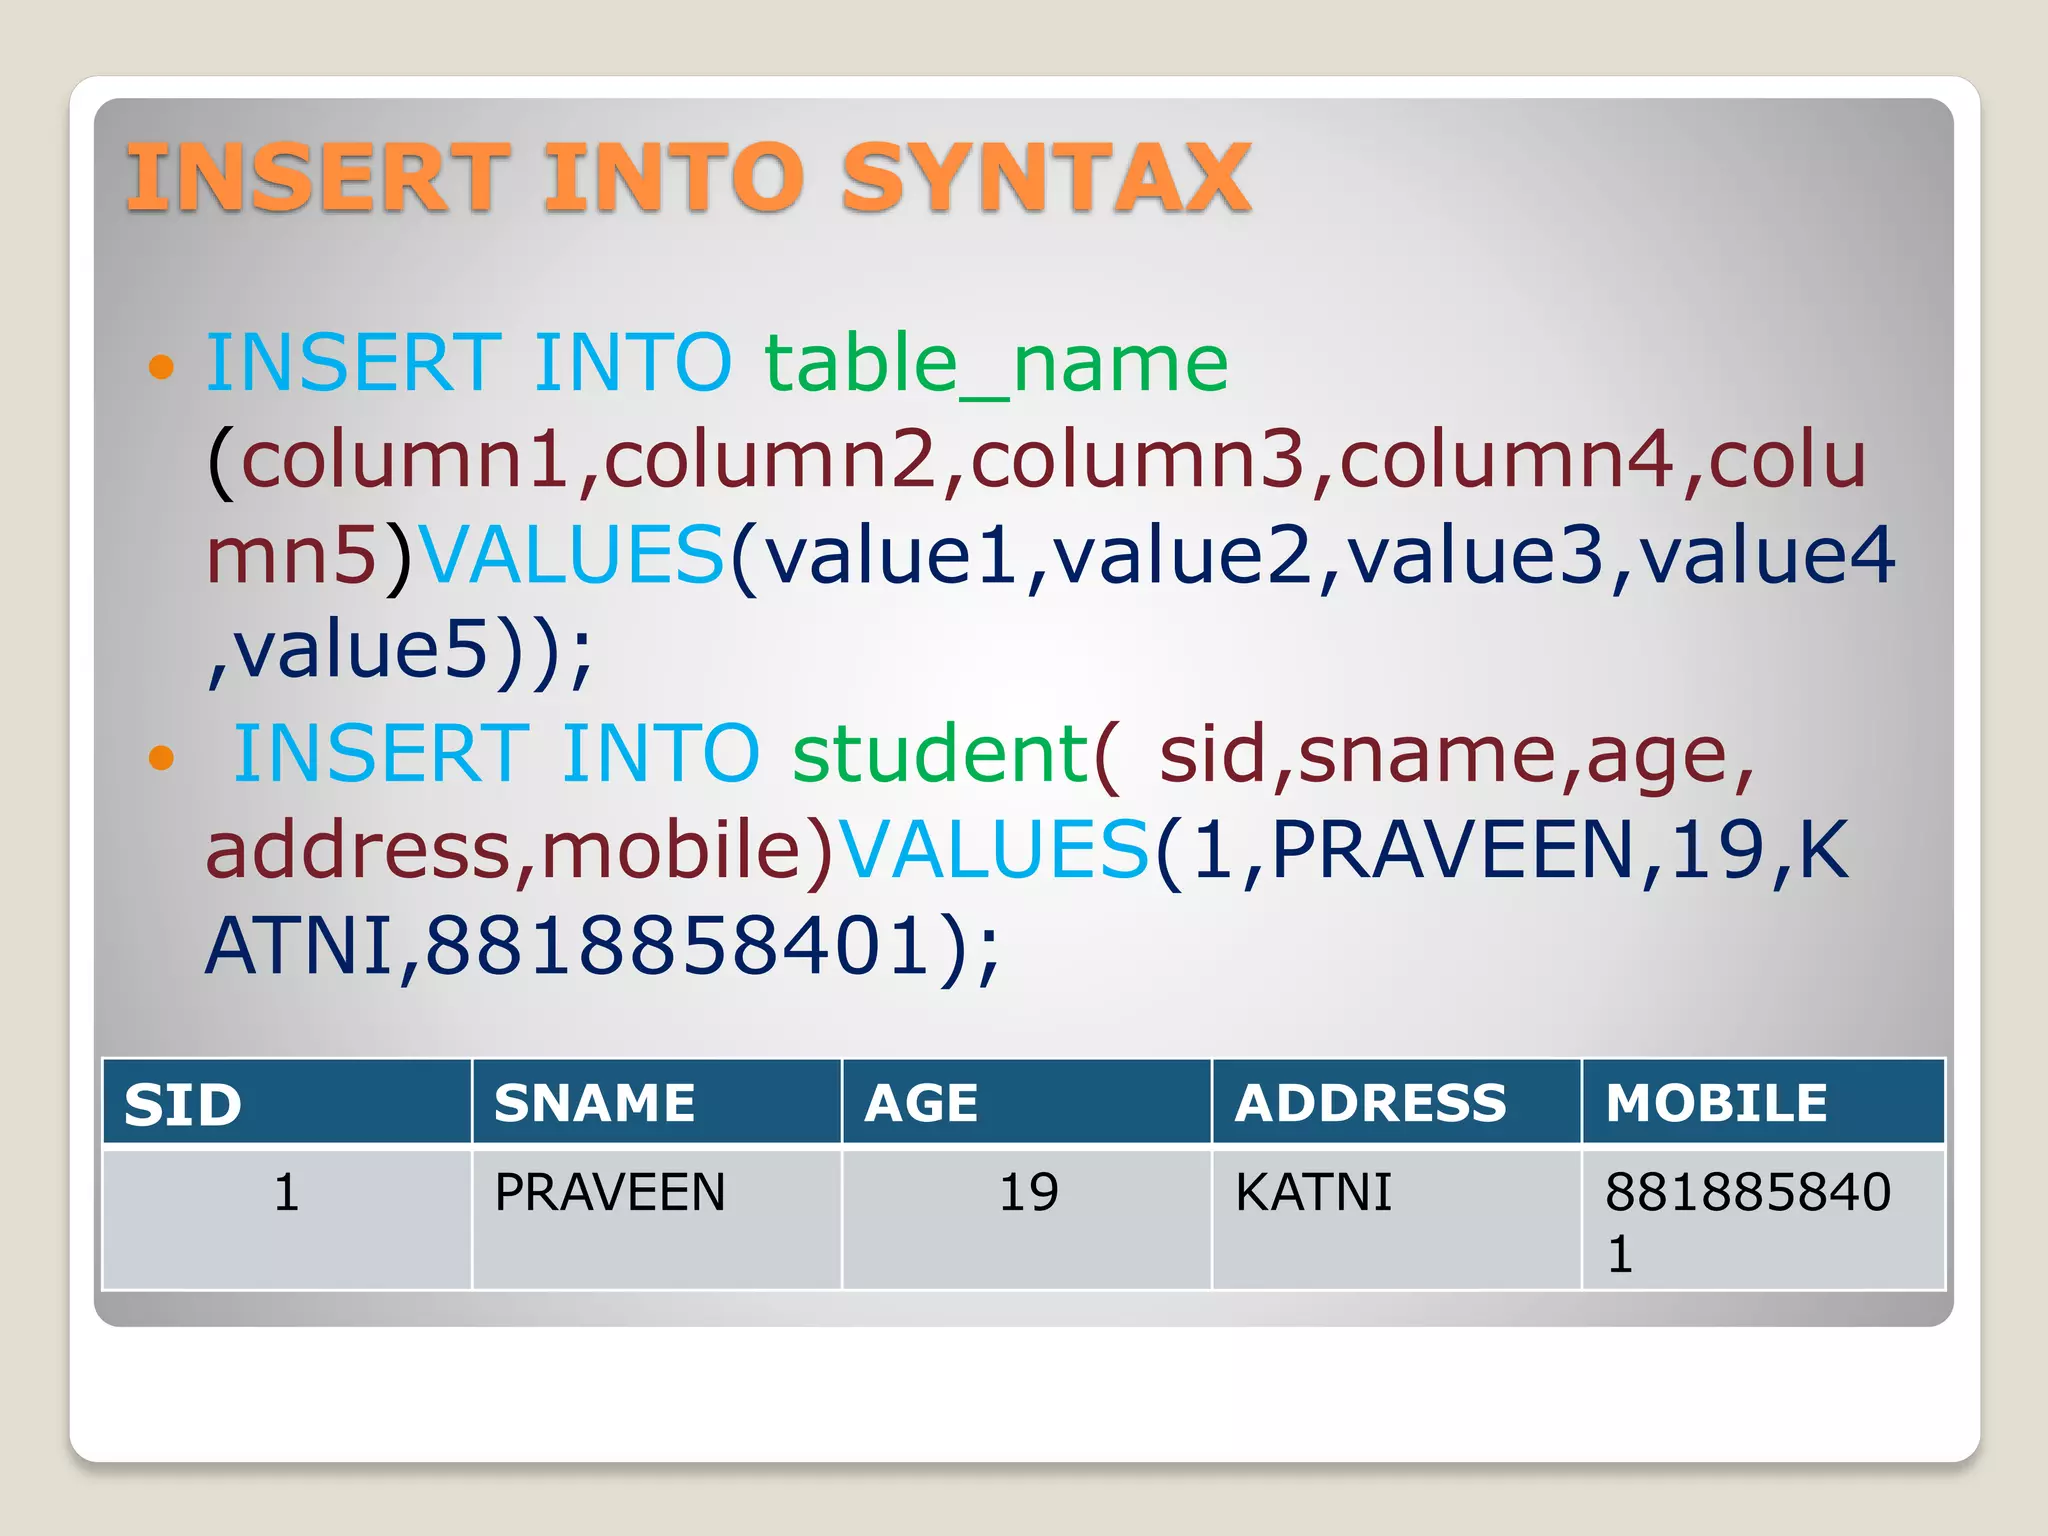Click the green 'table_name' text
The image size is (2048, 1536).
[x=996, y=363]
